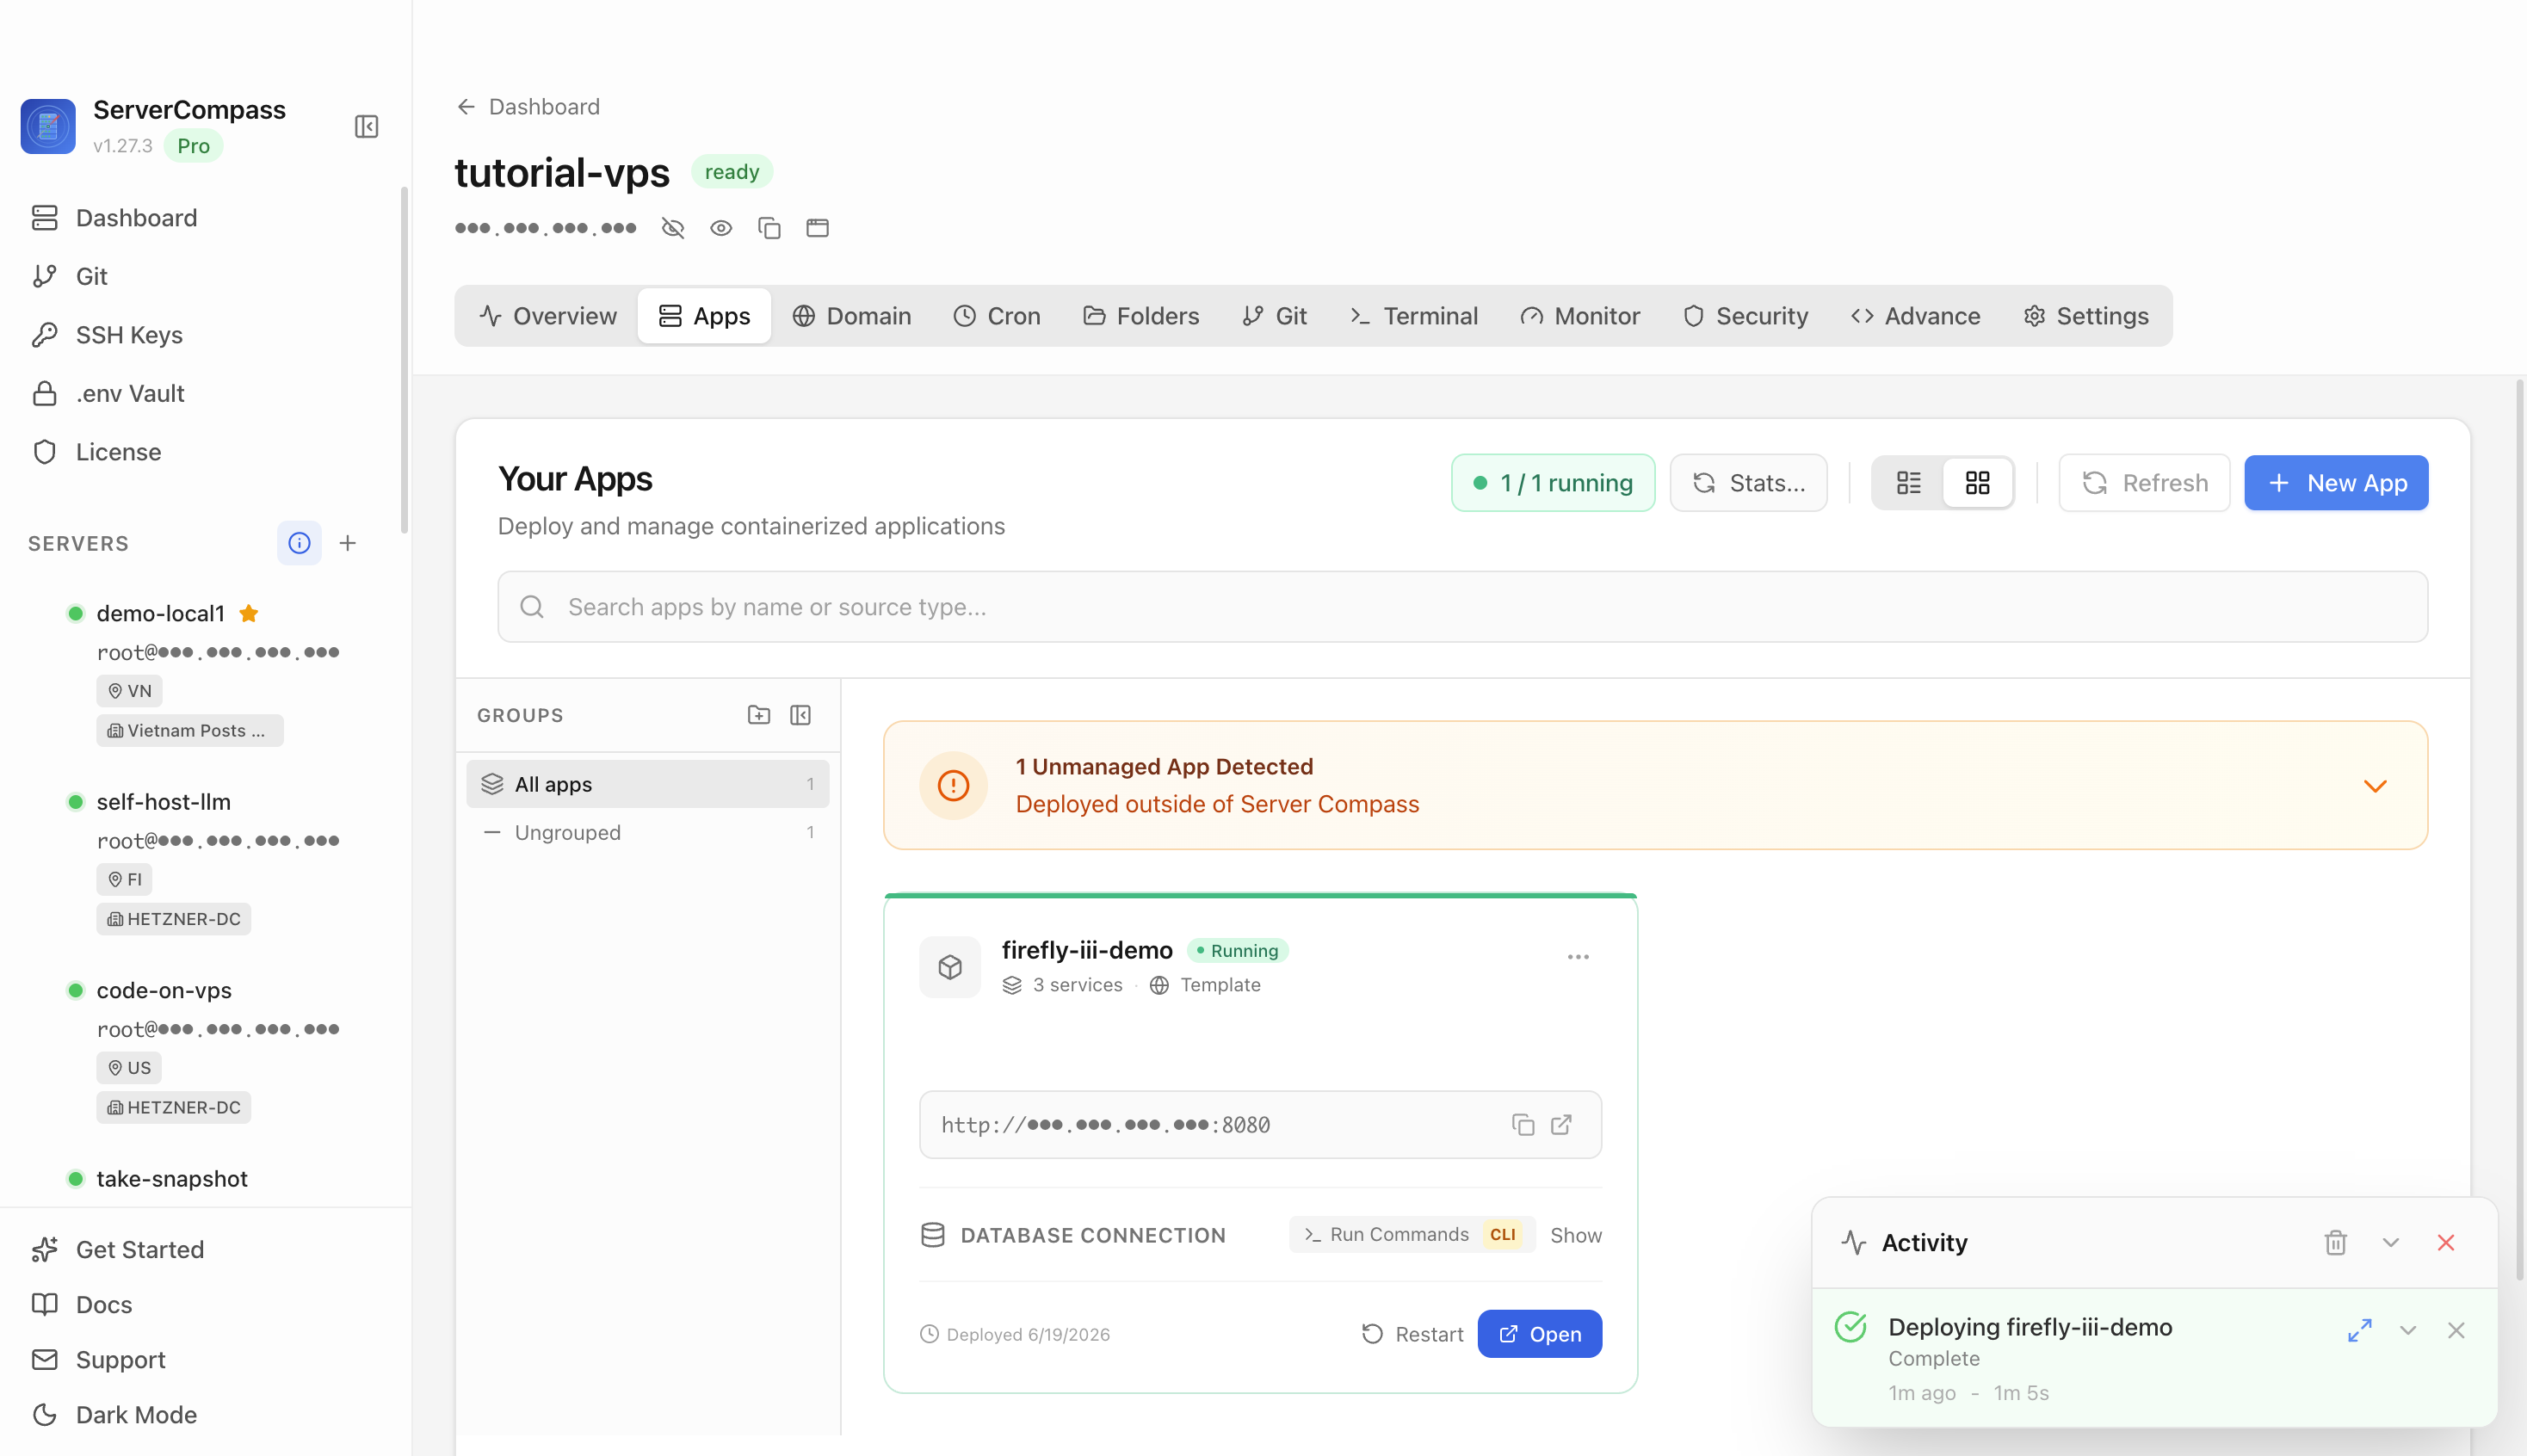Click the New App button
Viewport: 2527px width, 1456px height.
point(2336,483)
